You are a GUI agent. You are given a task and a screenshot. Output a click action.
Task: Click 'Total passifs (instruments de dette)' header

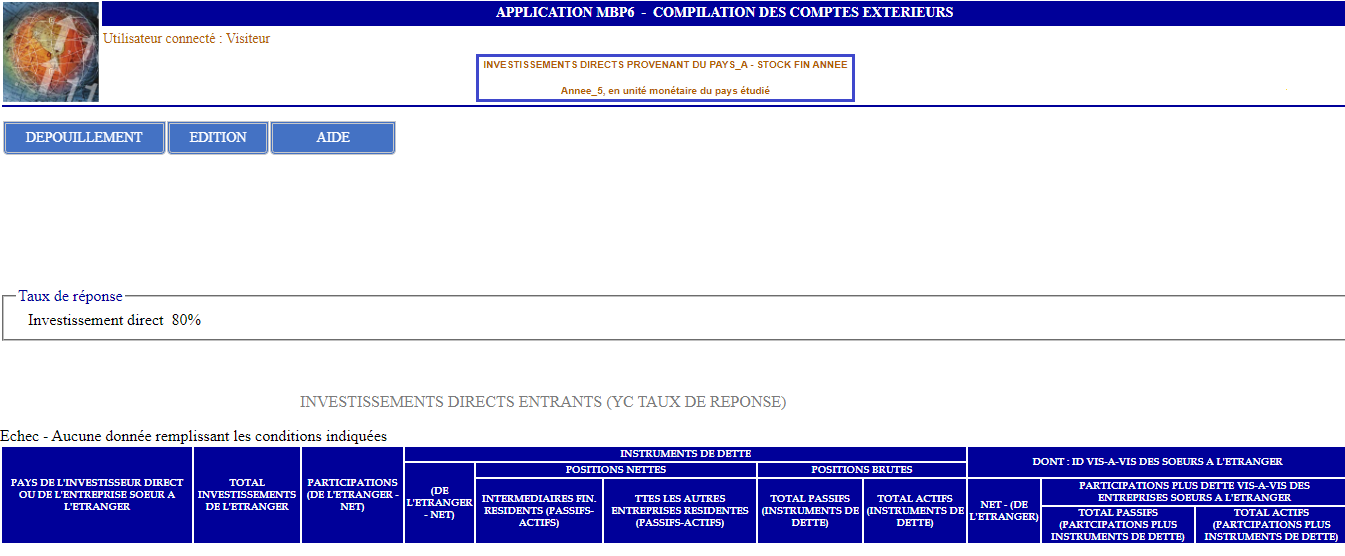pyautogui.click(x=810, y=510)
